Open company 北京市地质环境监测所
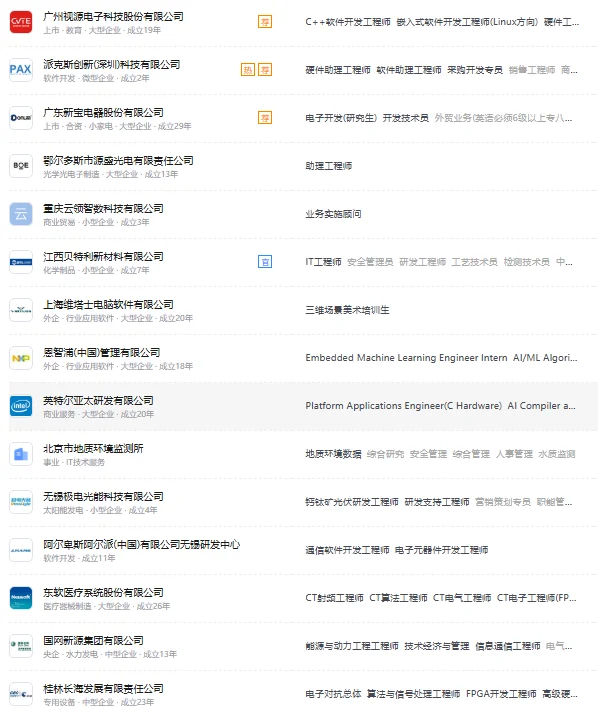Screen dimensions: 598x714 pos(93,449)
